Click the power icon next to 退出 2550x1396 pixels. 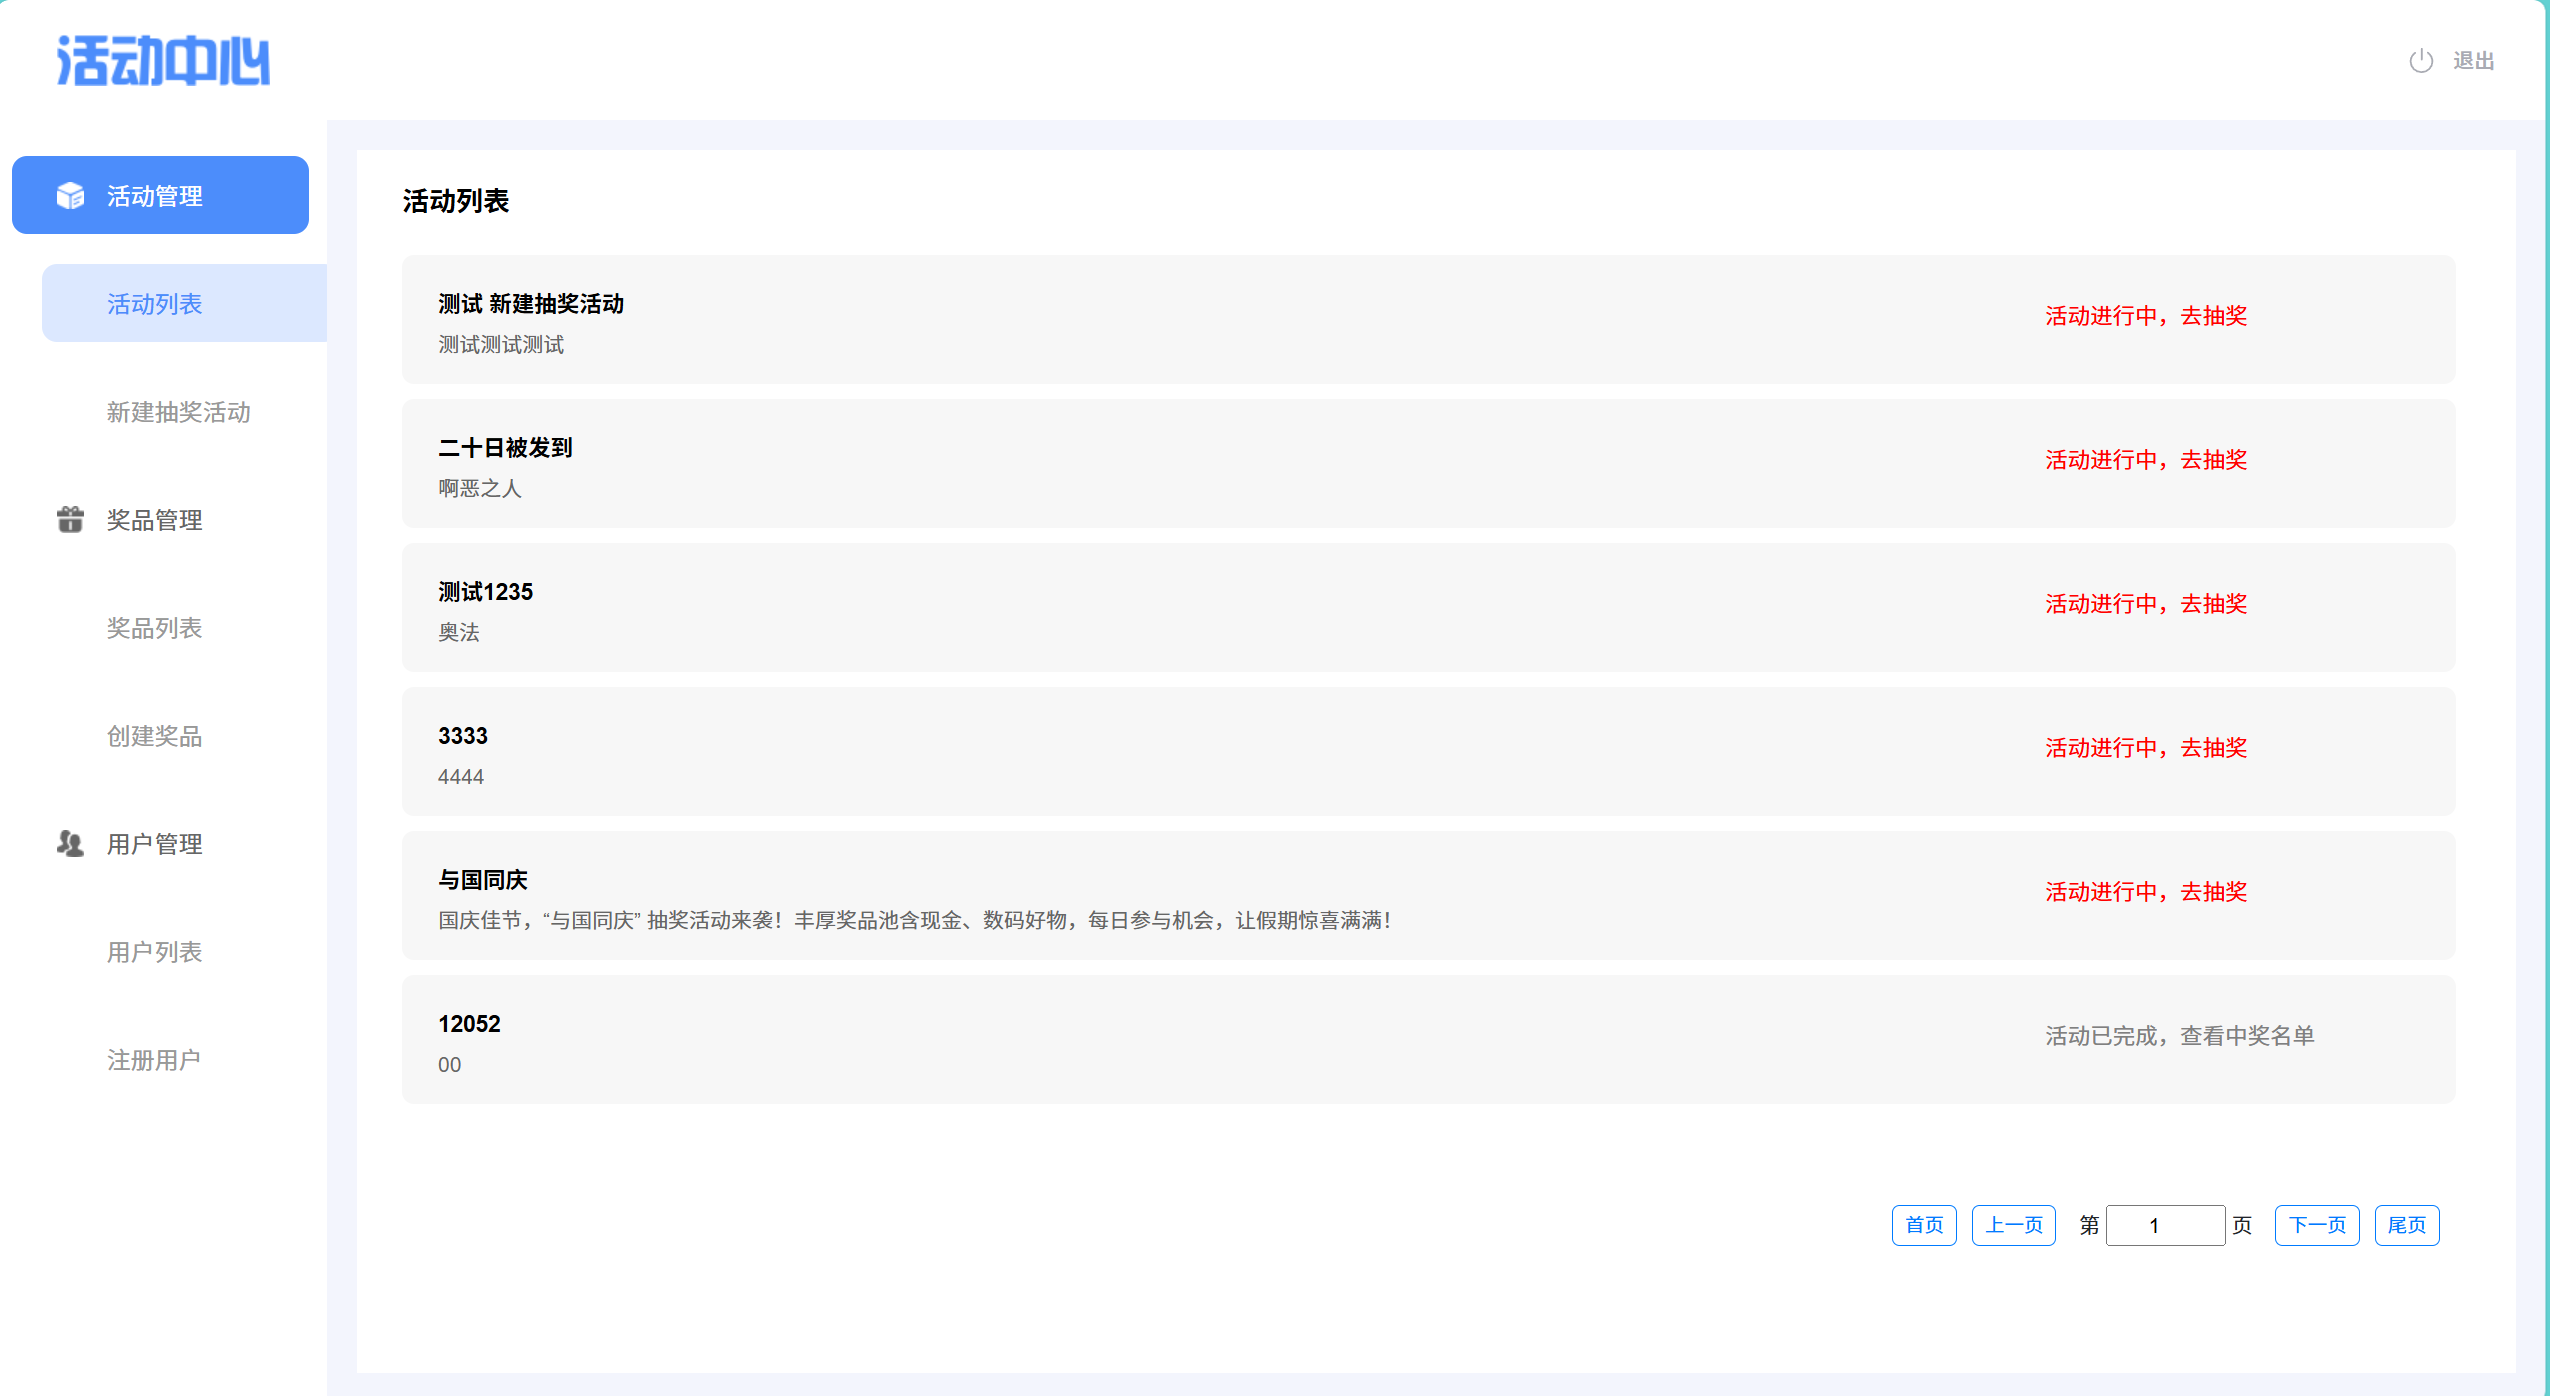(x=2420, y=61)
